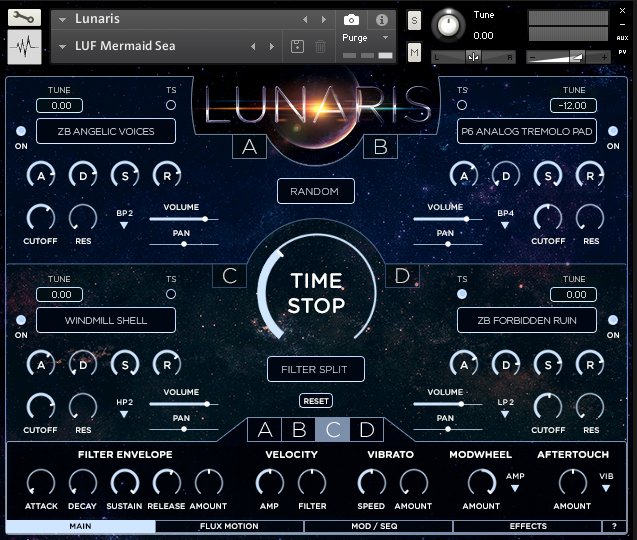Open Aftertouch VIB target dropdown
The height and width of the screenshot is (540, 637).
click(x=606, y=488)
